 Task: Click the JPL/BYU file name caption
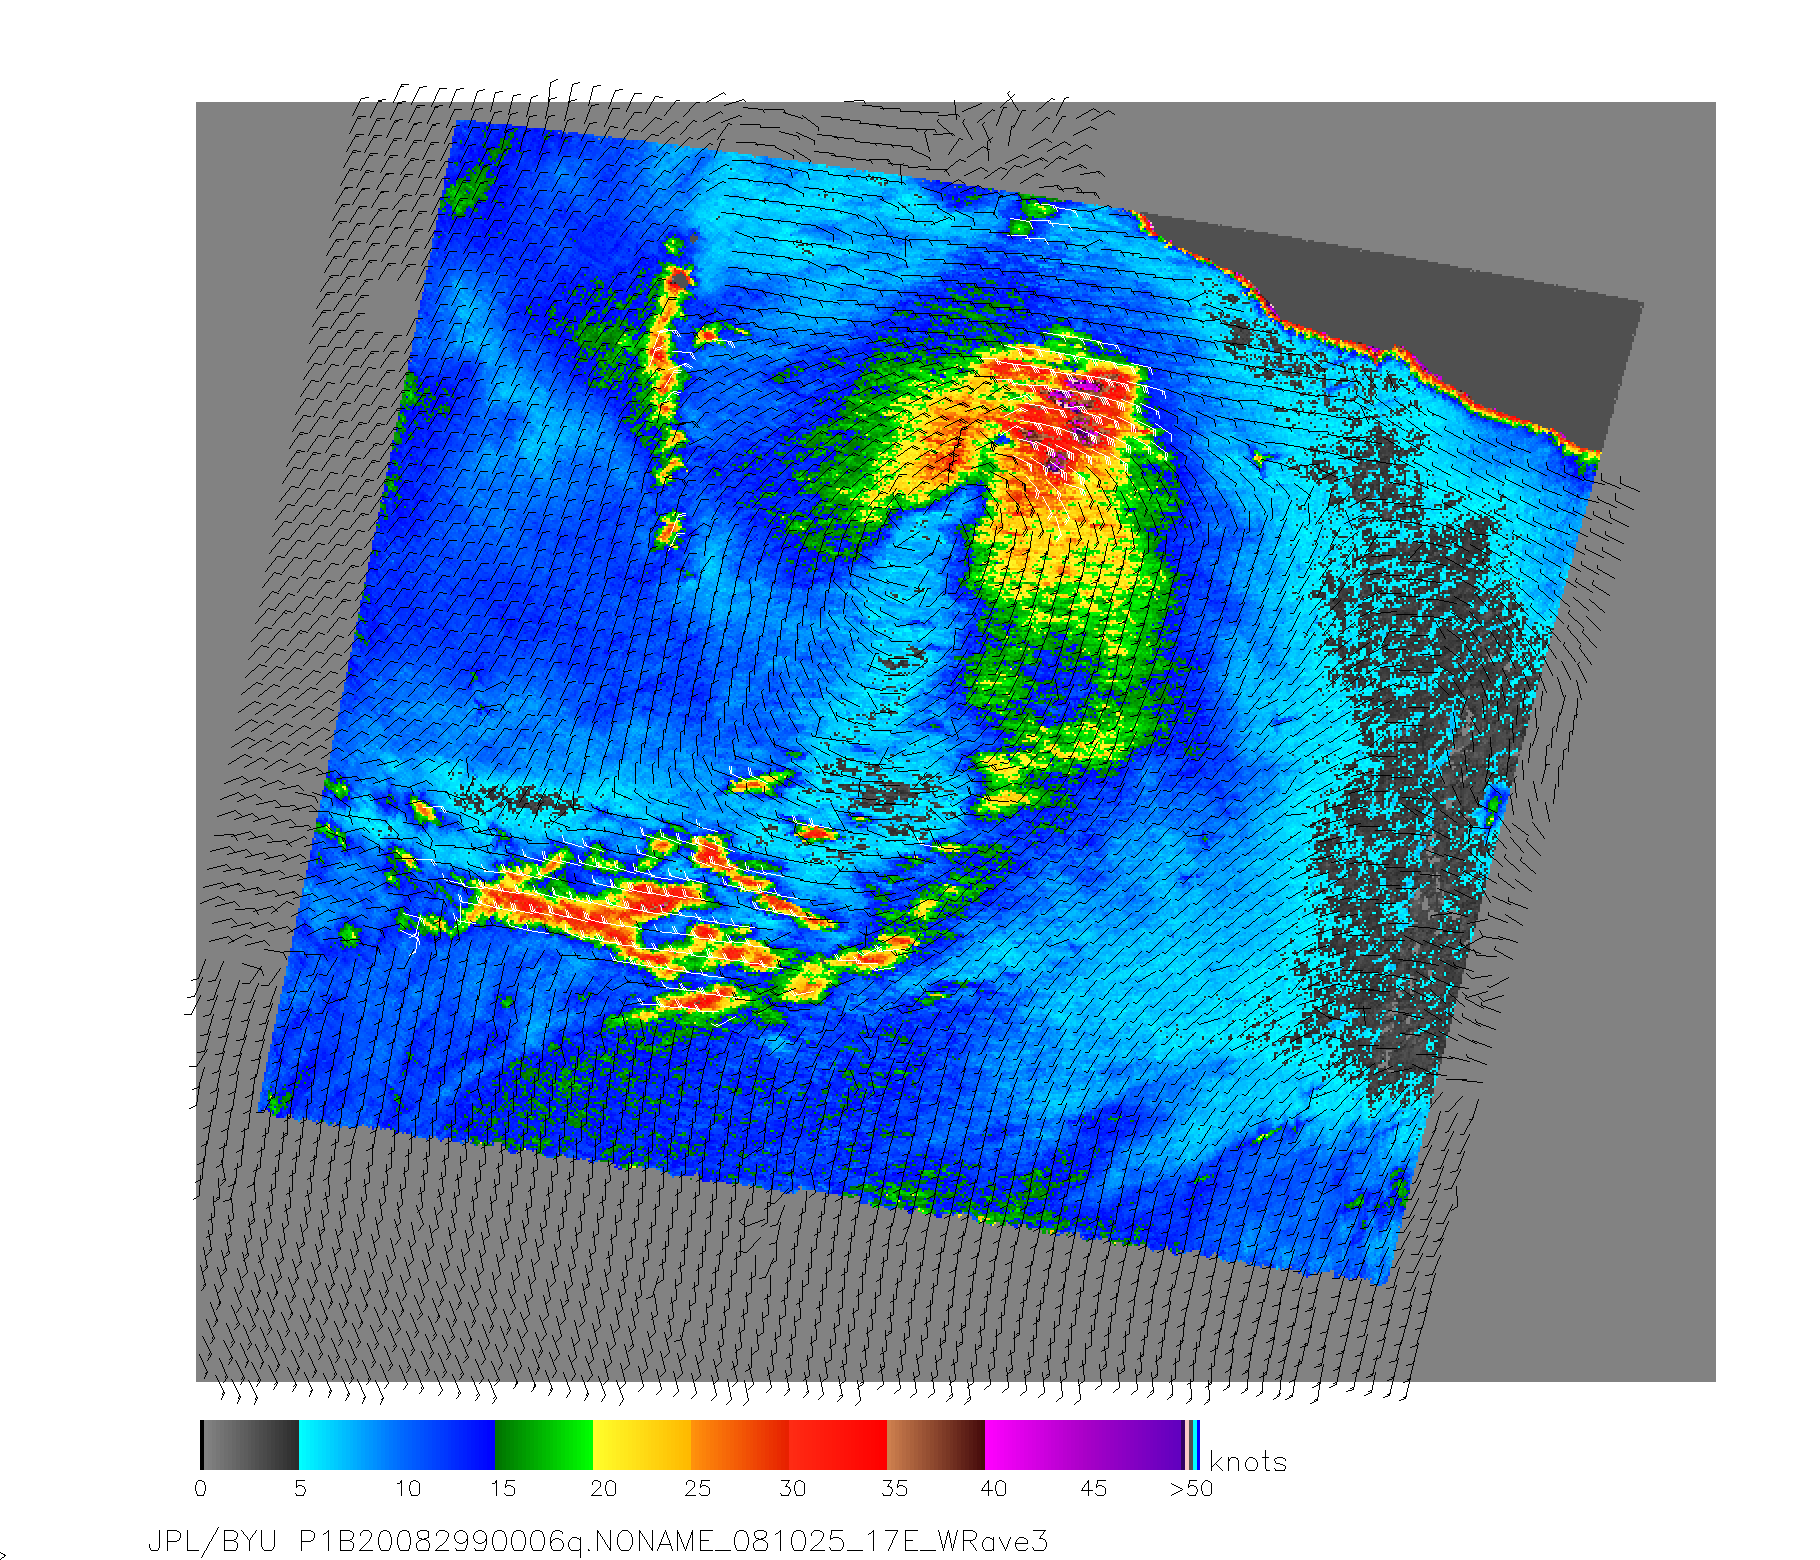coord(598,1541)
